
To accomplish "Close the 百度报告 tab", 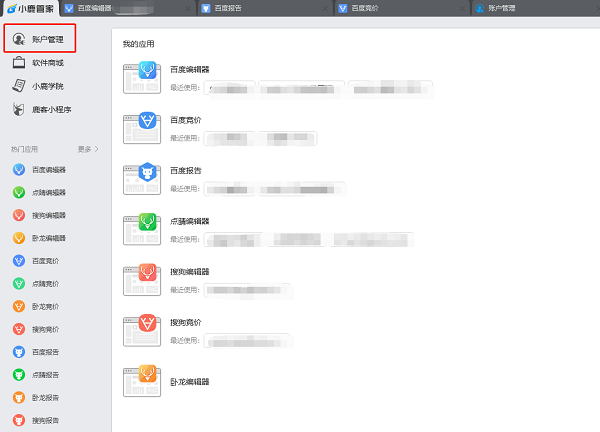I will [325, 8].
